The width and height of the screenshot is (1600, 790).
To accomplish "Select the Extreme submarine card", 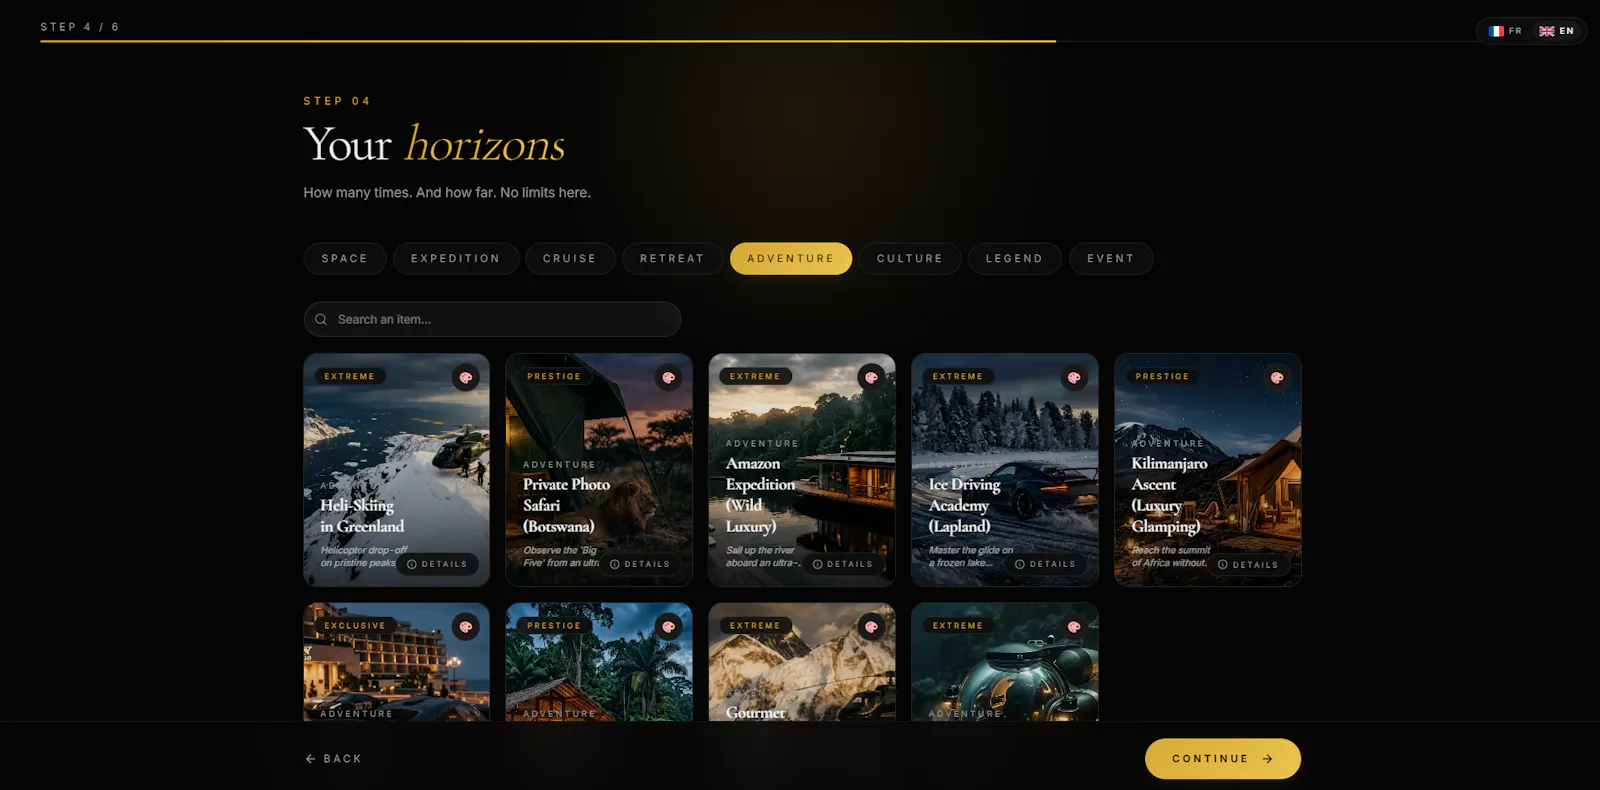I will [x=1005, y=662].
